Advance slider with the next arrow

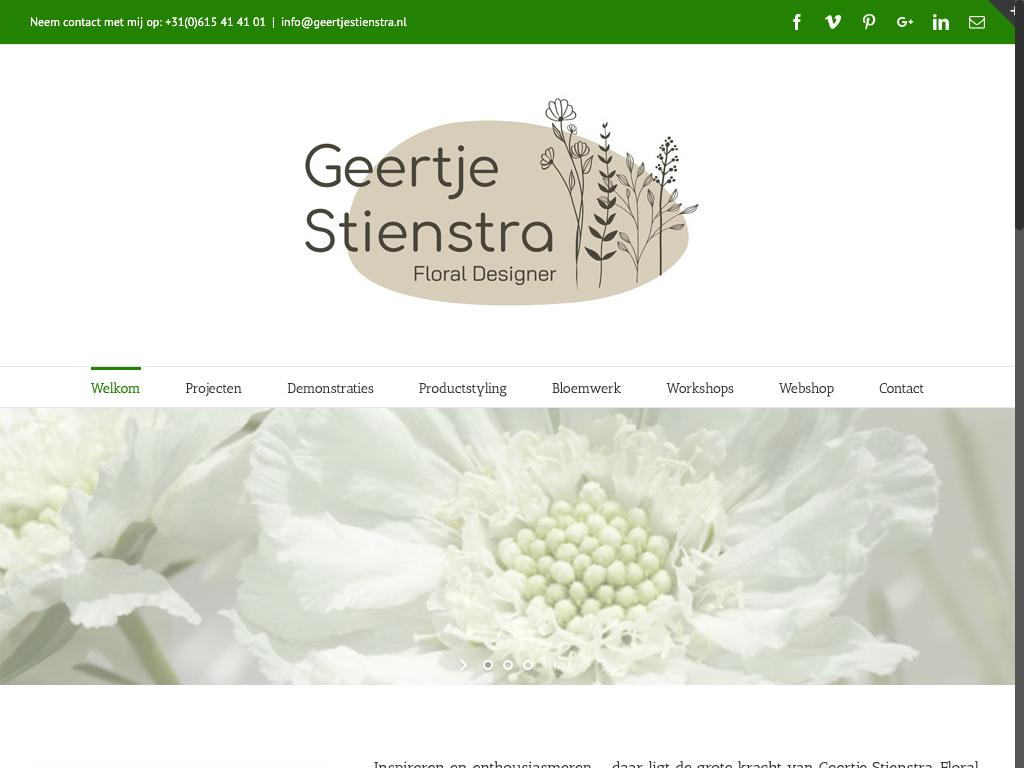tap(463, 664)
